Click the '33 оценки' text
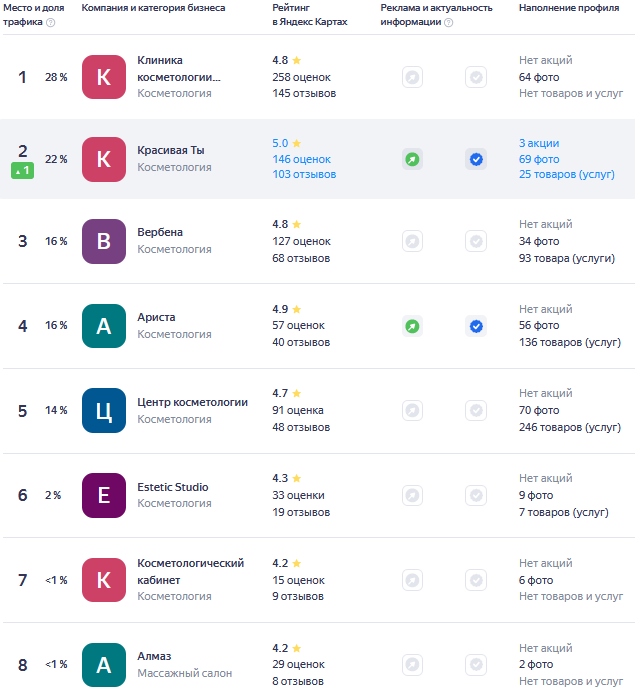Screen dimensions: 635x700 pyautogui.click(x=298, y=495)
